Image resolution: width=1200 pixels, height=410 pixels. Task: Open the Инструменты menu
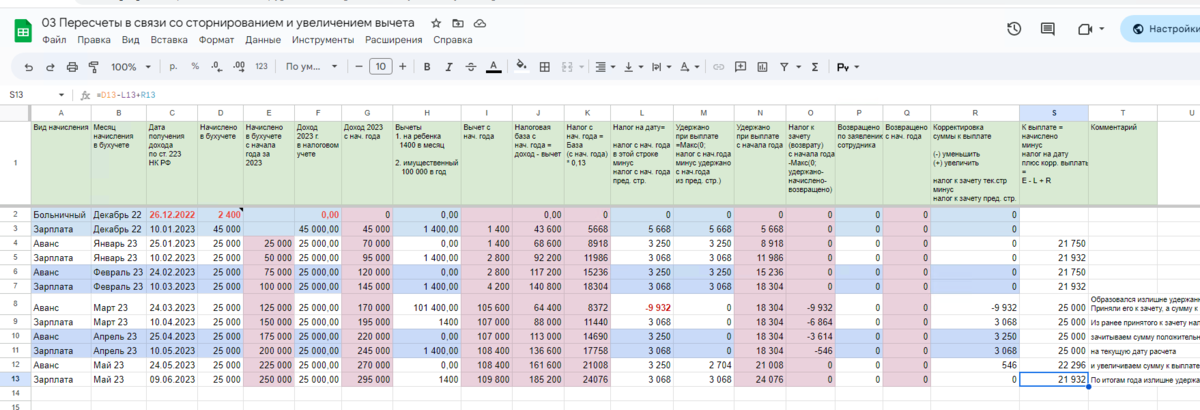323,41
